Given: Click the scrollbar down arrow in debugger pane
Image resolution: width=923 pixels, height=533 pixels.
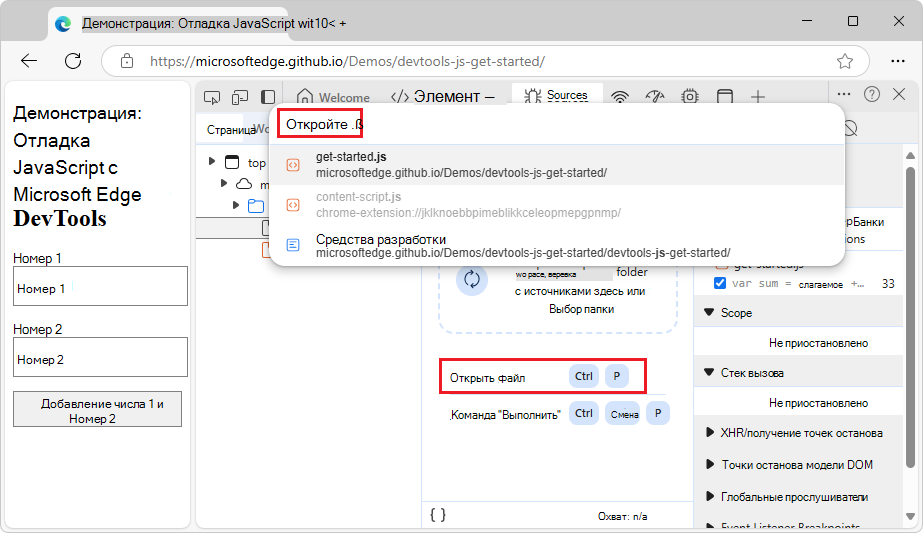Looking at the screenshot, I should pyautogui.click(x=910, y=517).
